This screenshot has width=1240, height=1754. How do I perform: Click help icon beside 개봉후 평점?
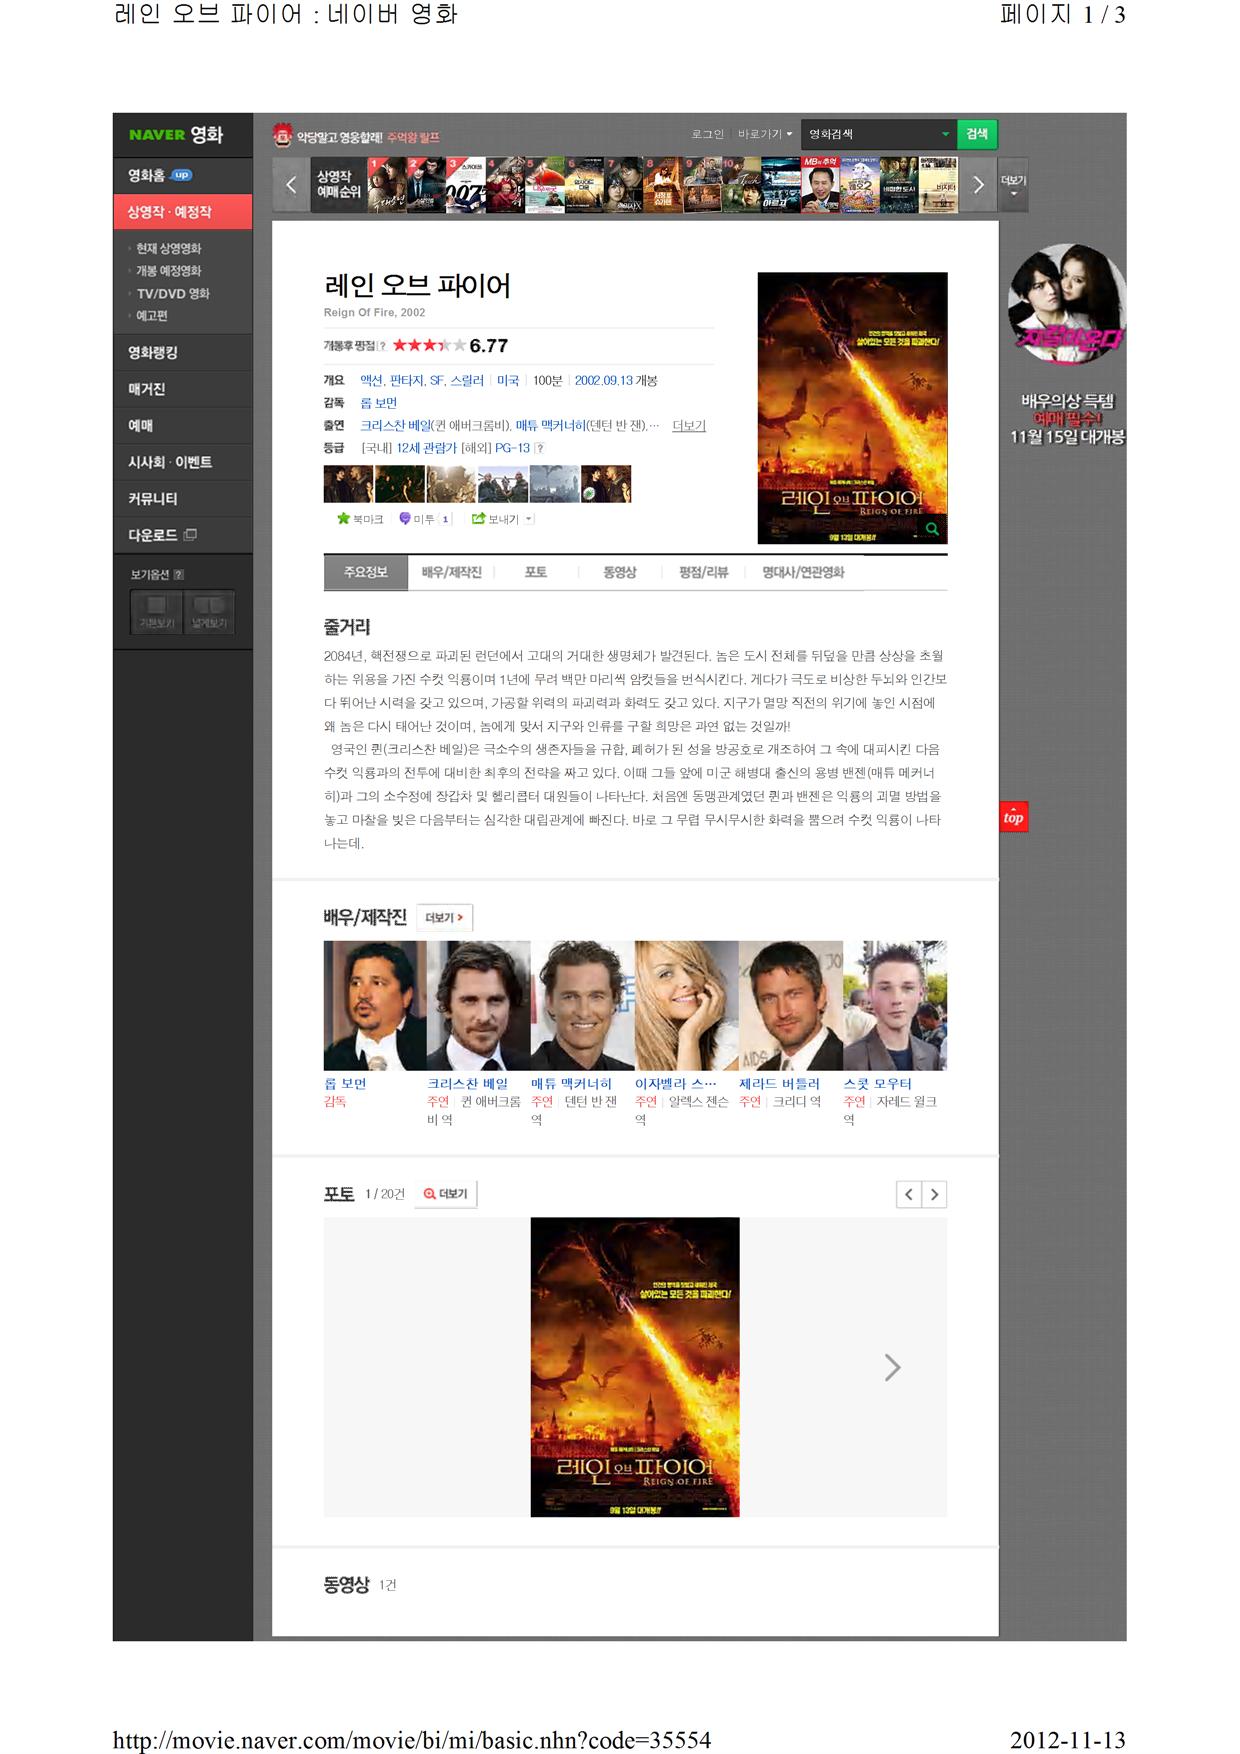point(383,346)
